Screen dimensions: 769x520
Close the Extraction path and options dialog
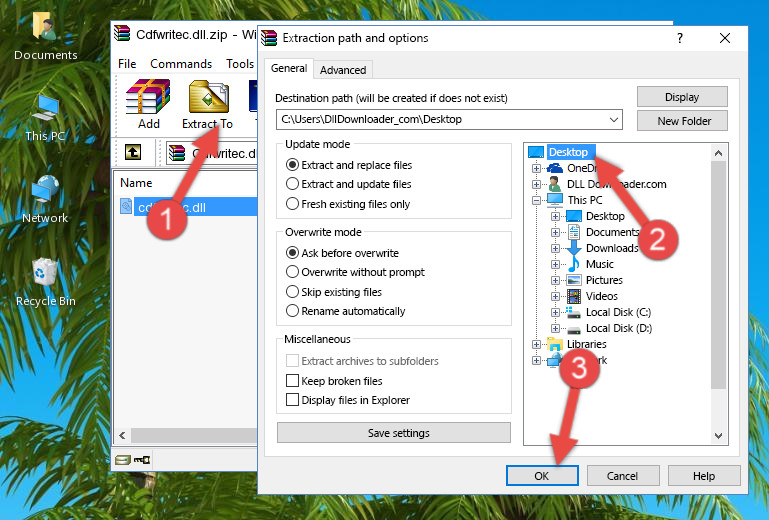(725, 38)
